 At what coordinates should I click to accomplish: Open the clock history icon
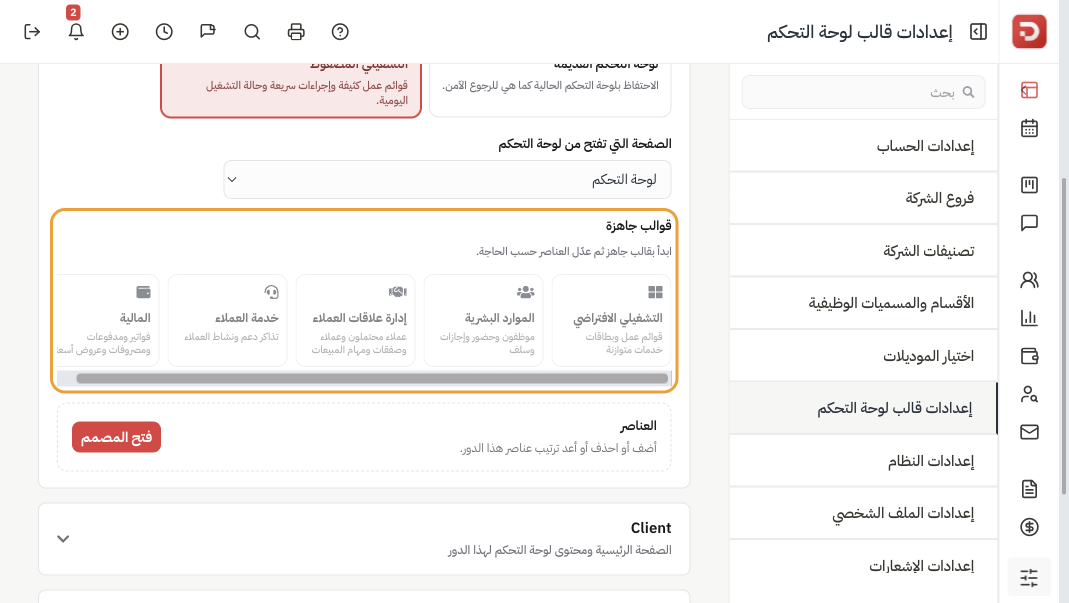[x=164, y=31]
